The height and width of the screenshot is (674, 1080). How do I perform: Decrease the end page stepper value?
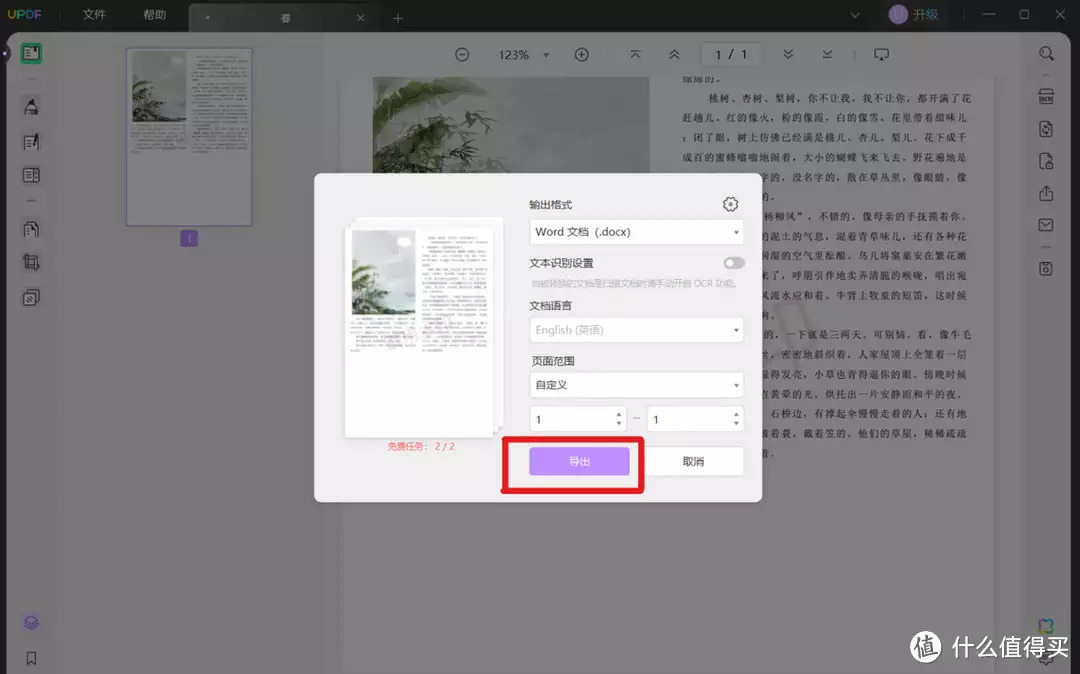point(736,423)
